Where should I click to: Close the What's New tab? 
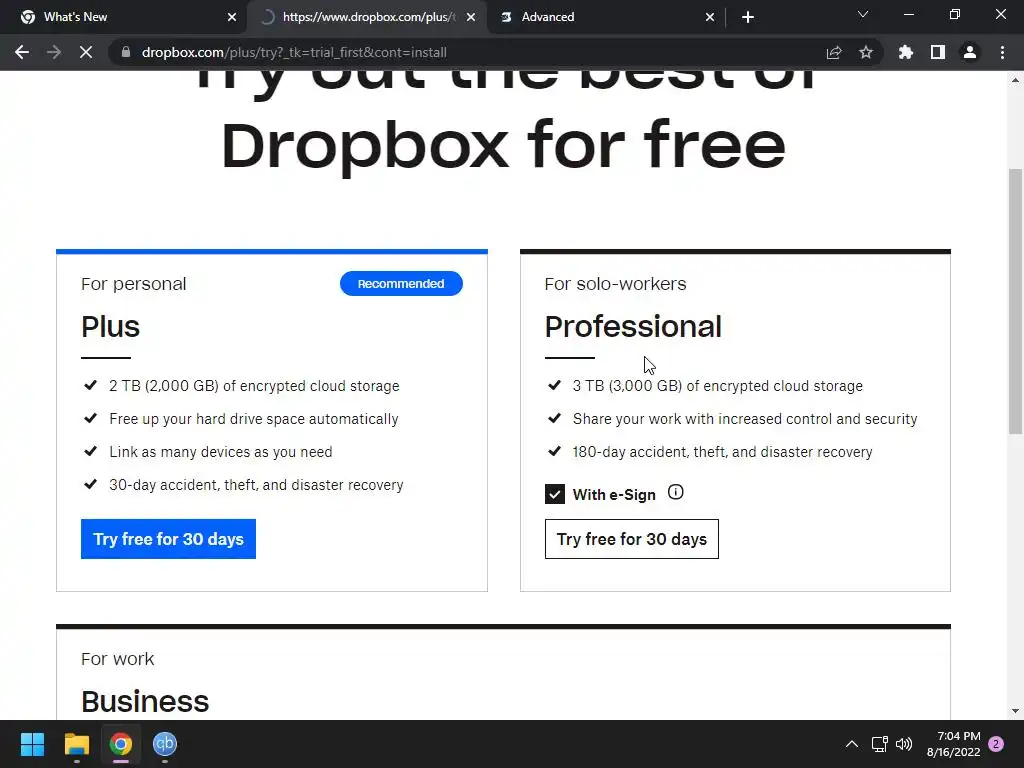pyautogui.click(x=232, y=17)
